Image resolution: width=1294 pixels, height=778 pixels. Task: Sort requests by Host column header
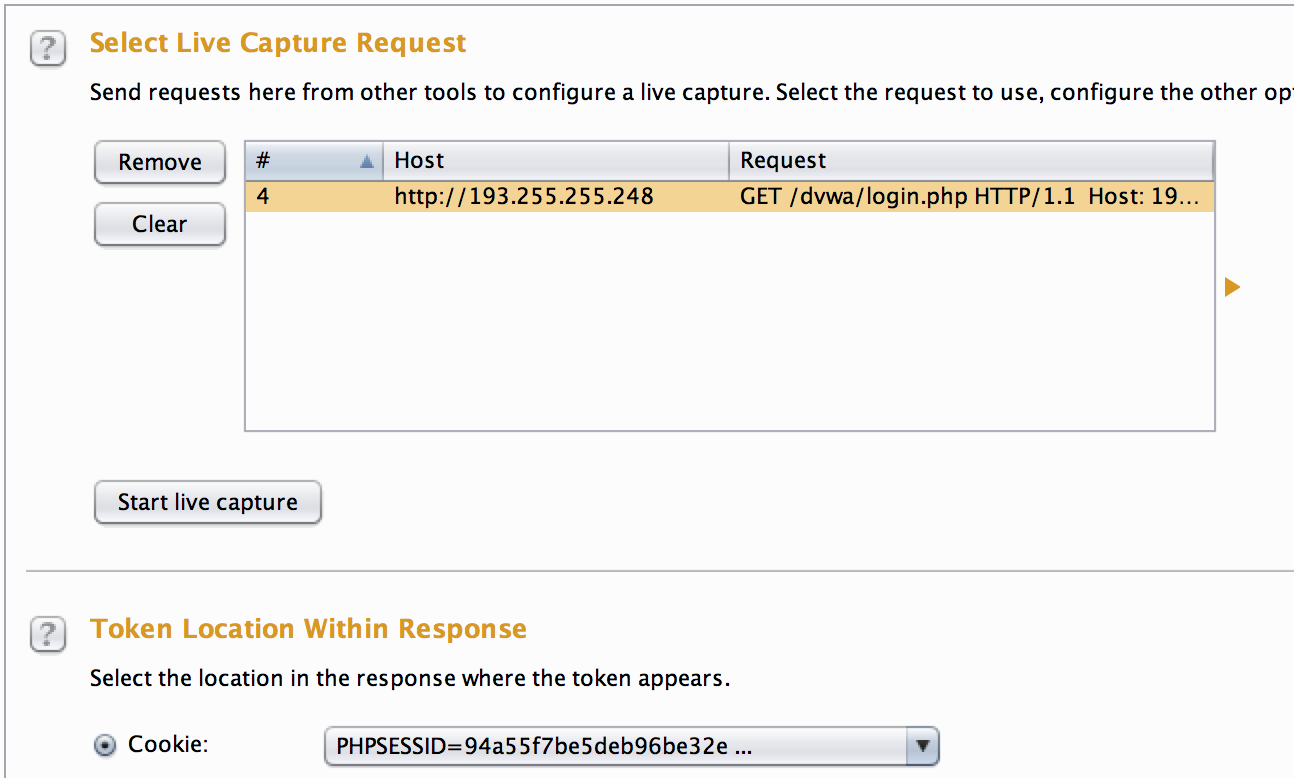point(556,160)
